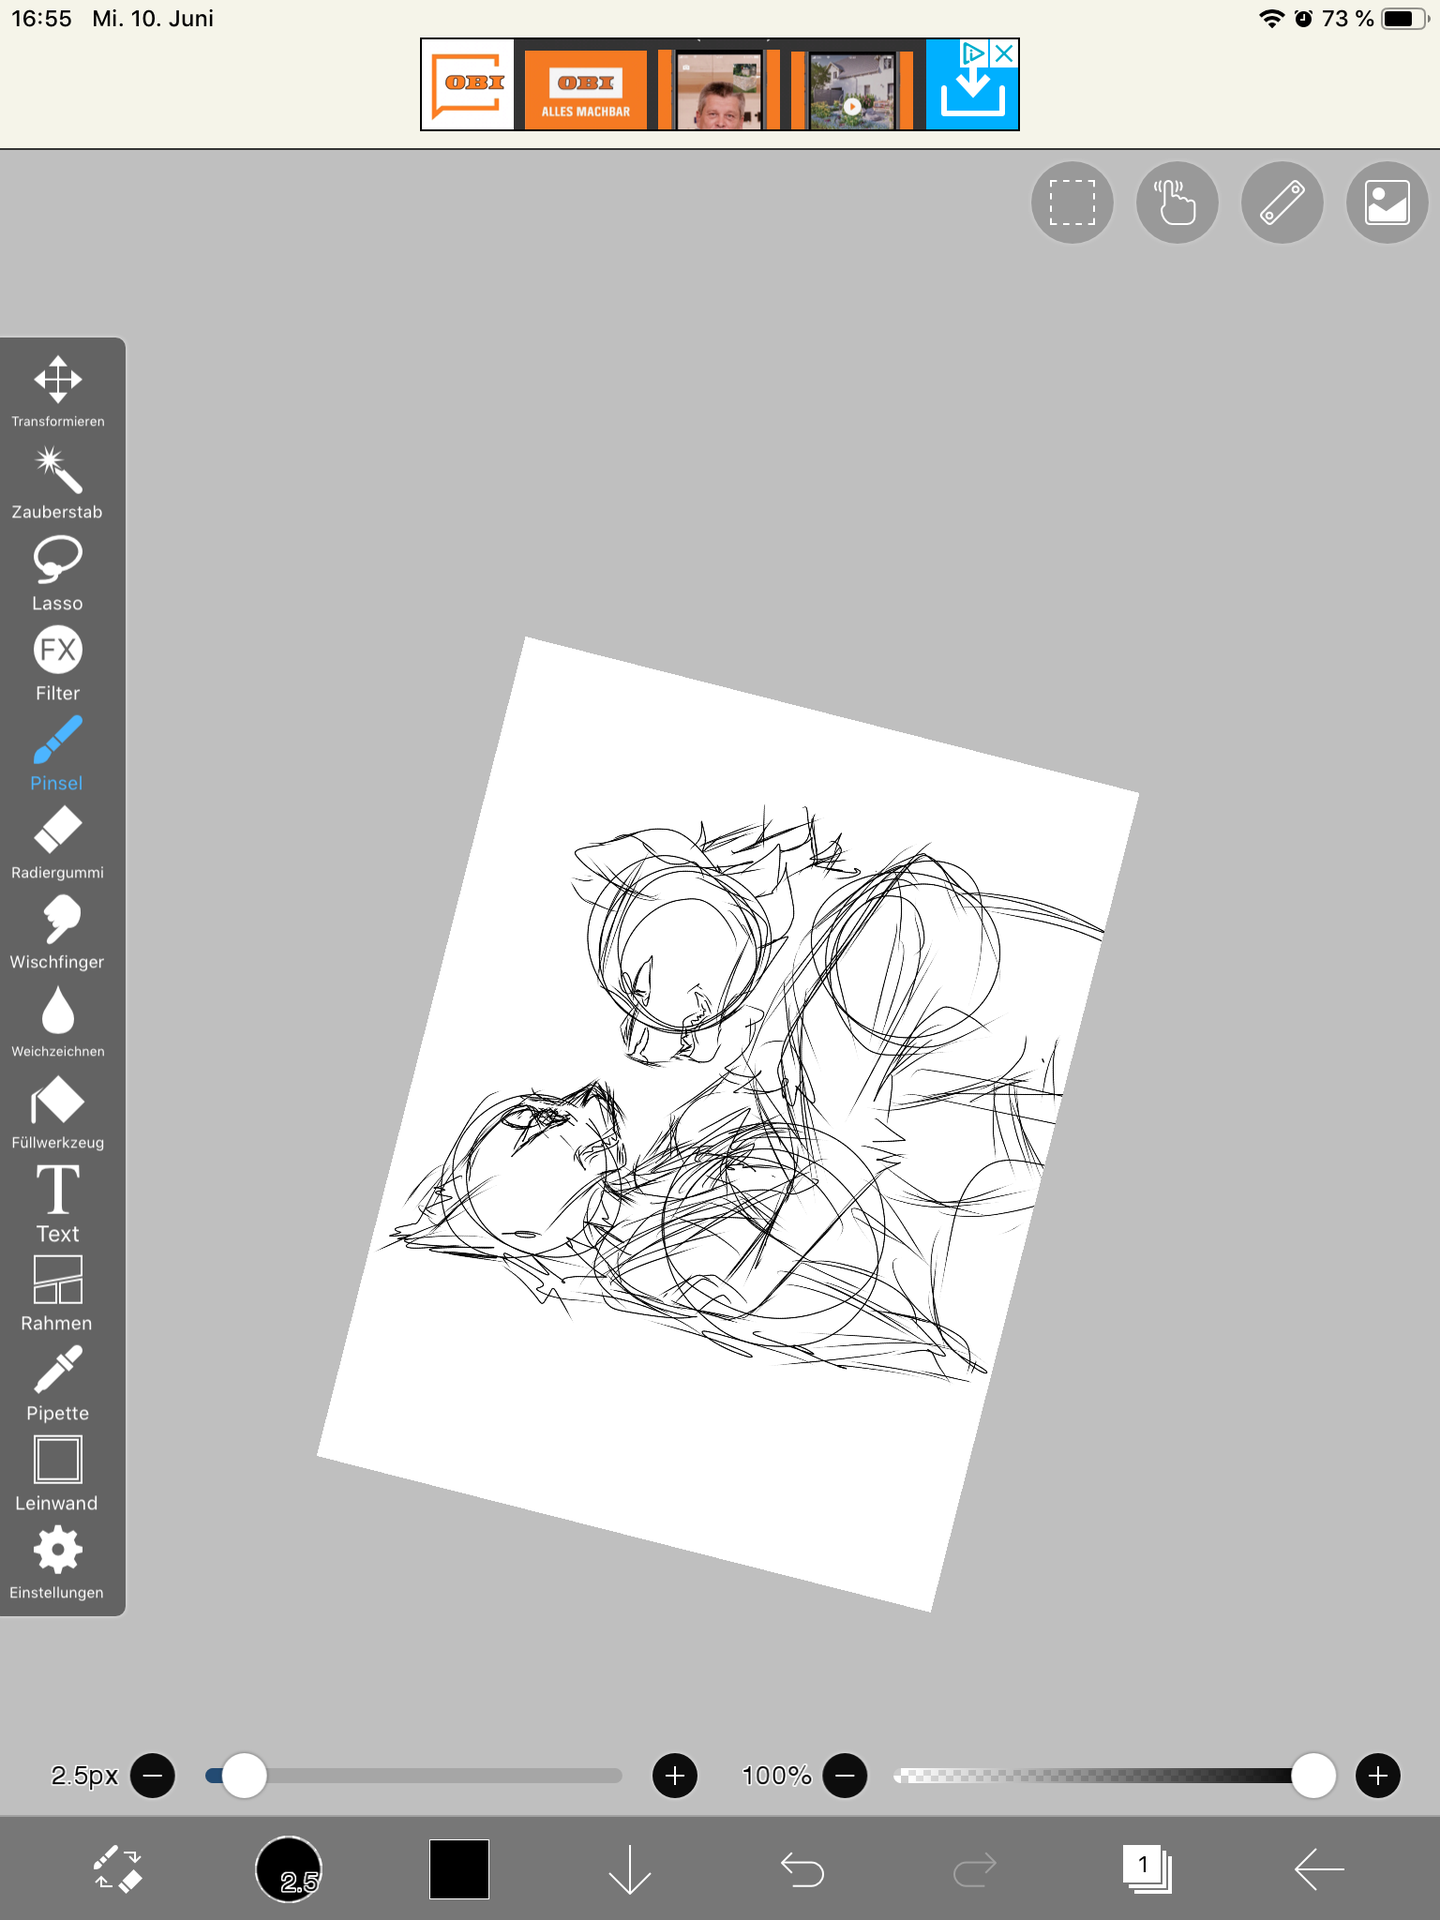Redo the undone stroke
1440x1920 pixels.
(x=975, y=1868)
